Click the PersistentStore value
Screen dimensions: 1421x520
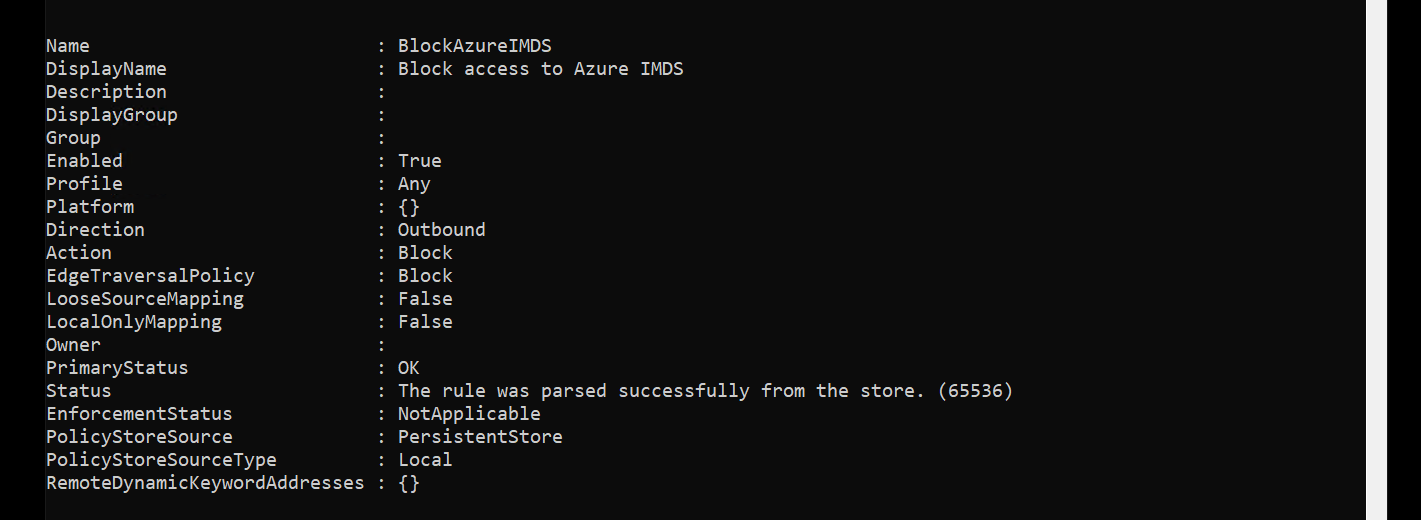click(x=480, y=437)
